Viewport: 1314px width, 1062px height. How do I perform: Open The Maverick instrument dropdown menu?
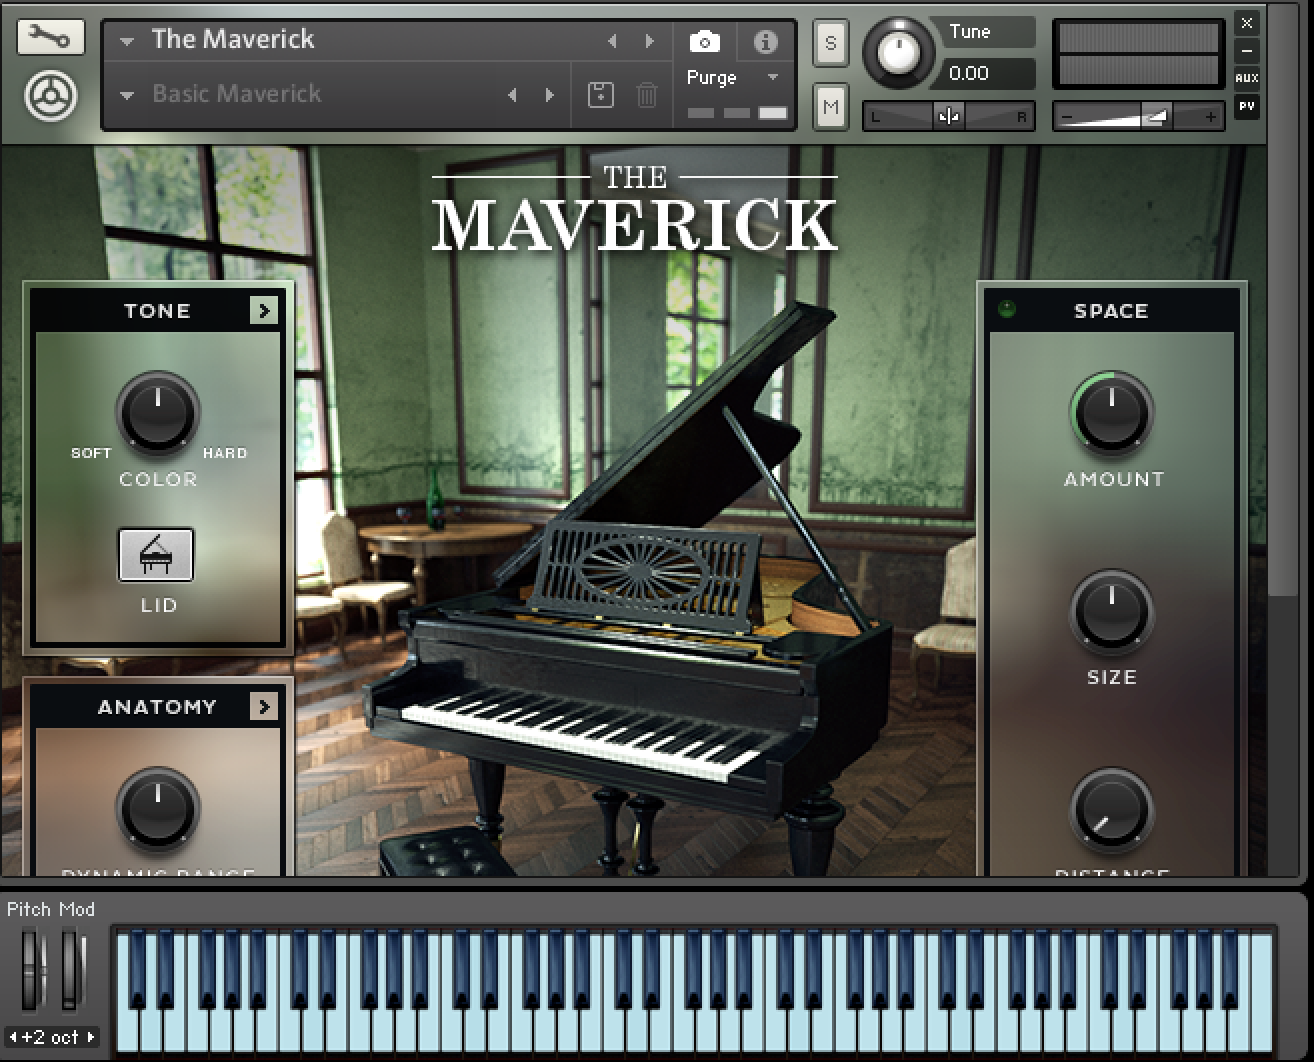127,41
